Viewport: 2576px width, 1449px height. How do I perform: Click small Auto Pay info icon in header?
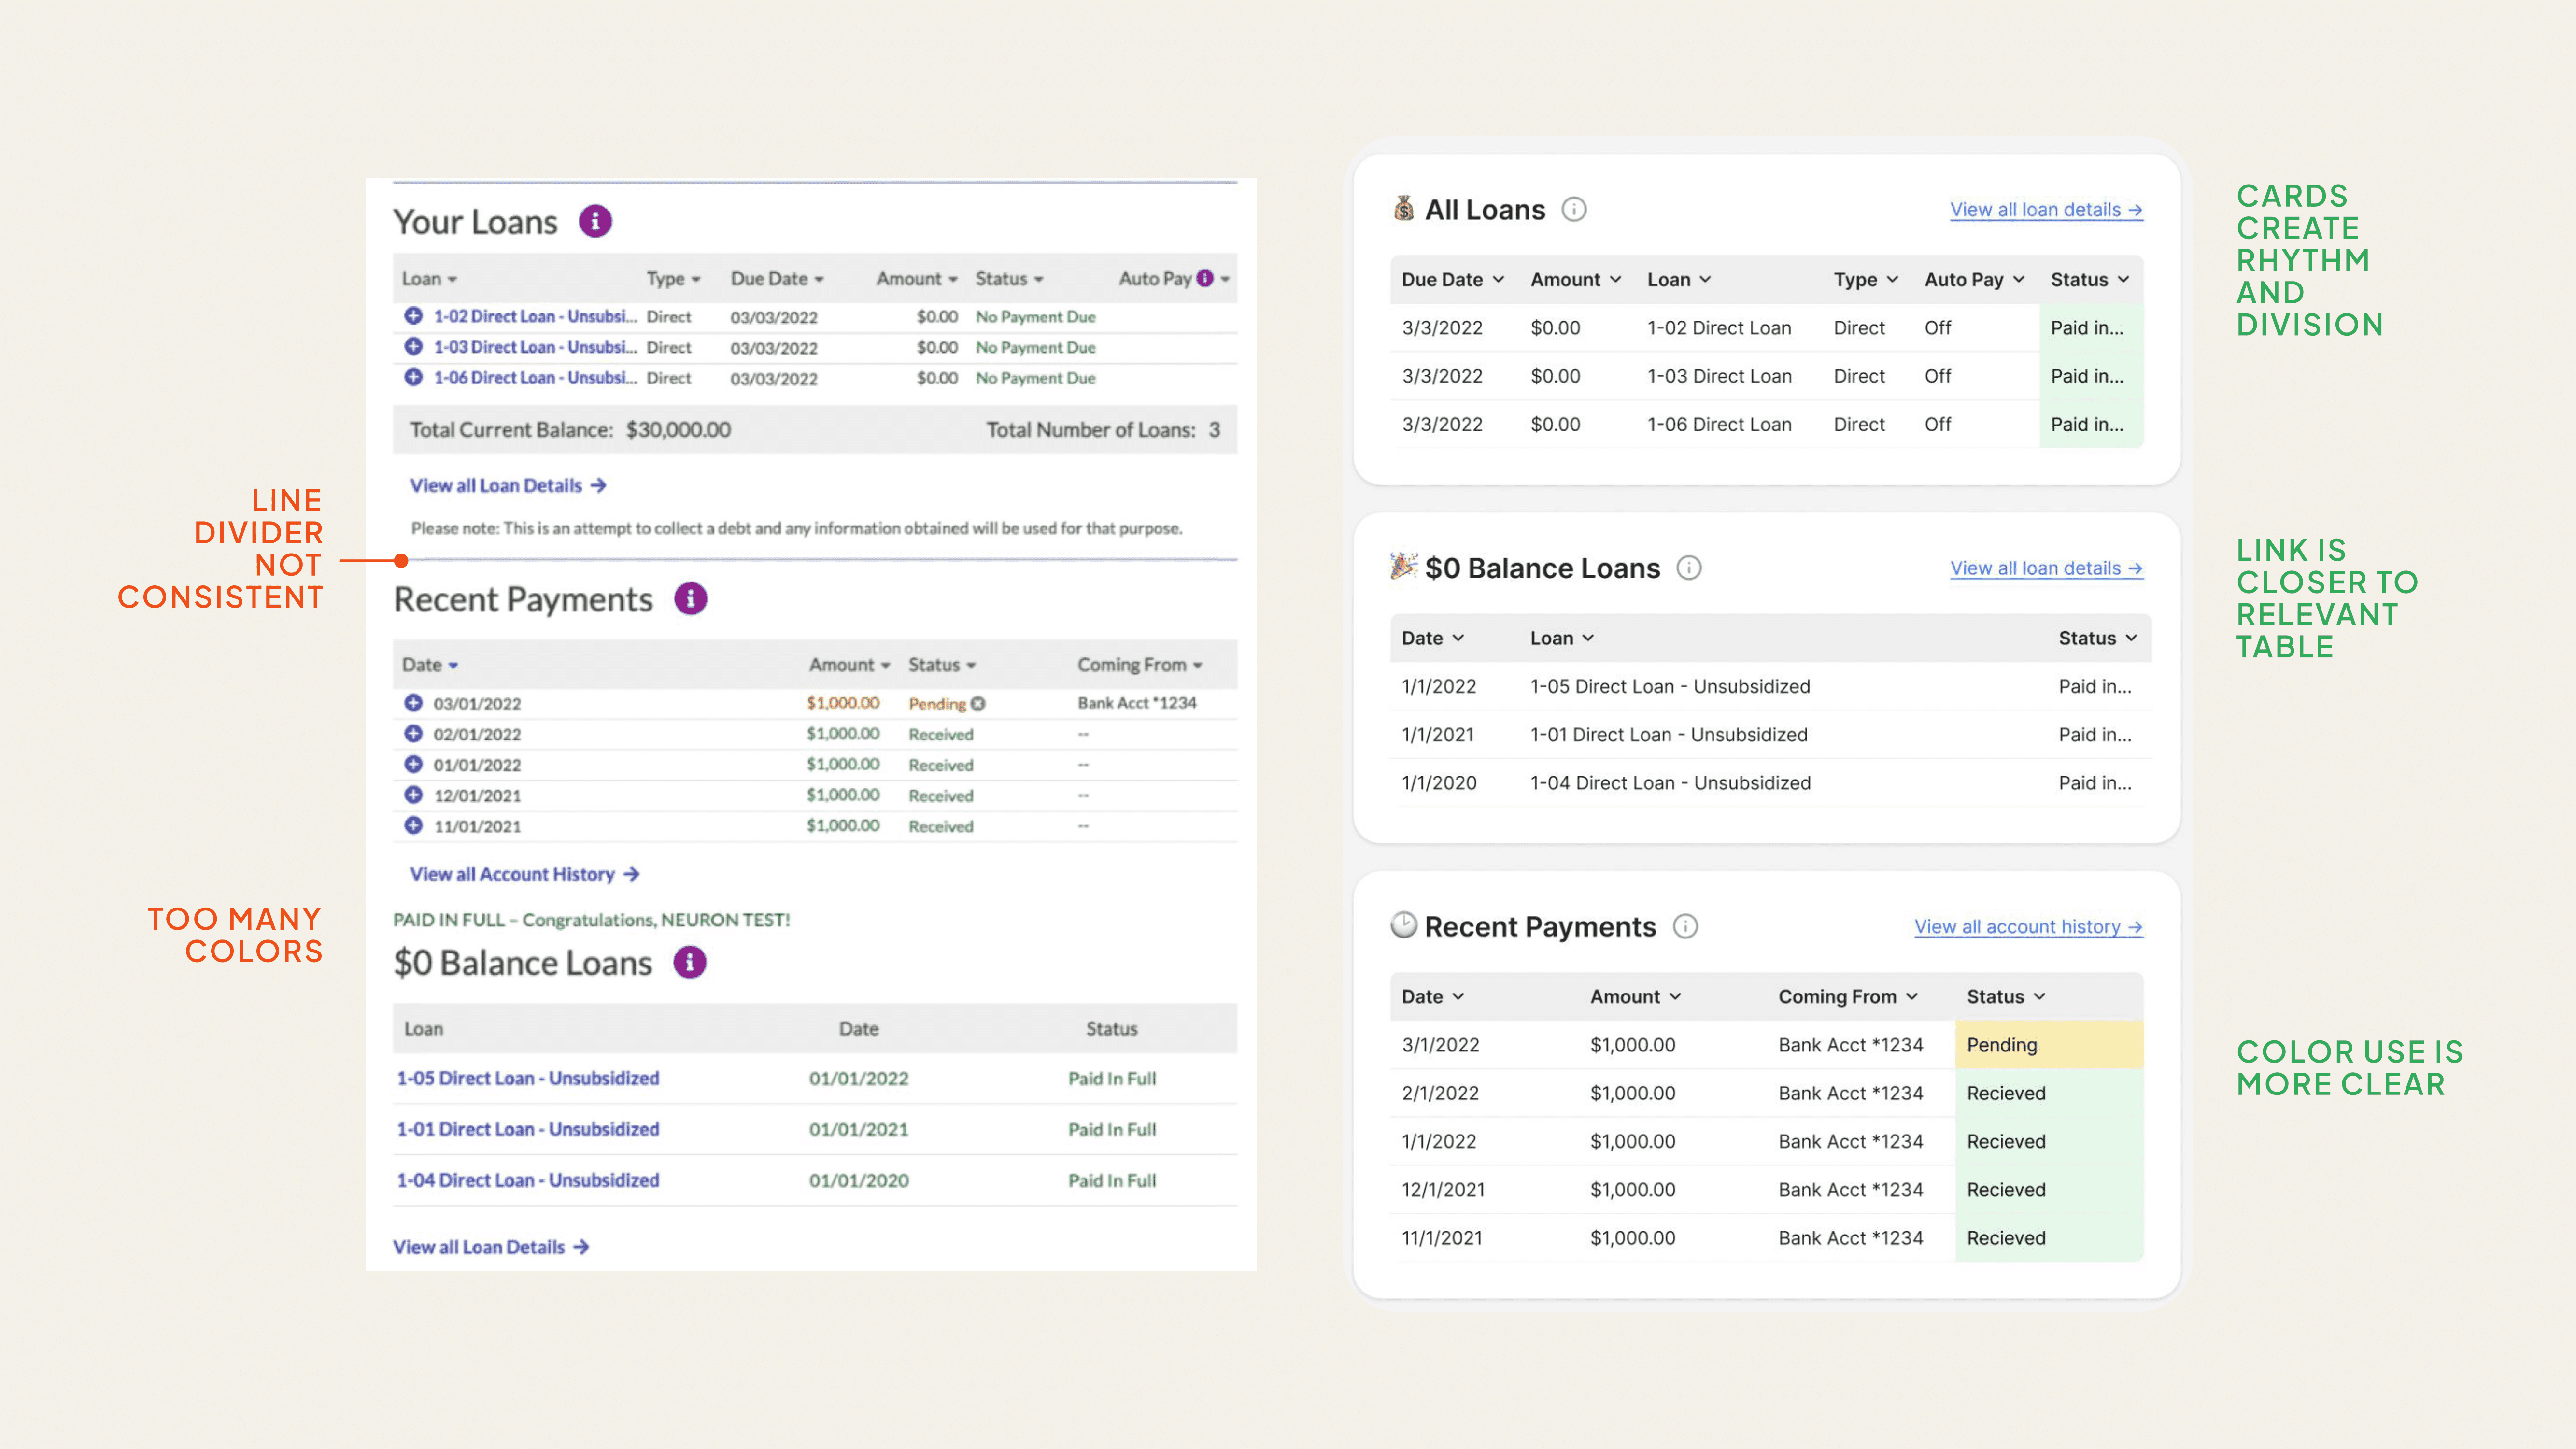1205,278
